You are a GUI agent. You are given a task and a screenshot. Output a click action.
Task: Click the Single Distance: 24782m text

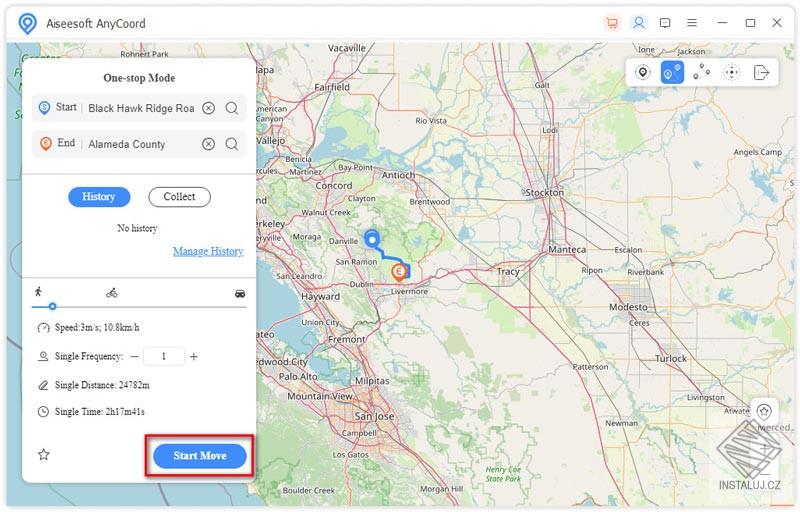pyautogui.click(x=102, y=385)
